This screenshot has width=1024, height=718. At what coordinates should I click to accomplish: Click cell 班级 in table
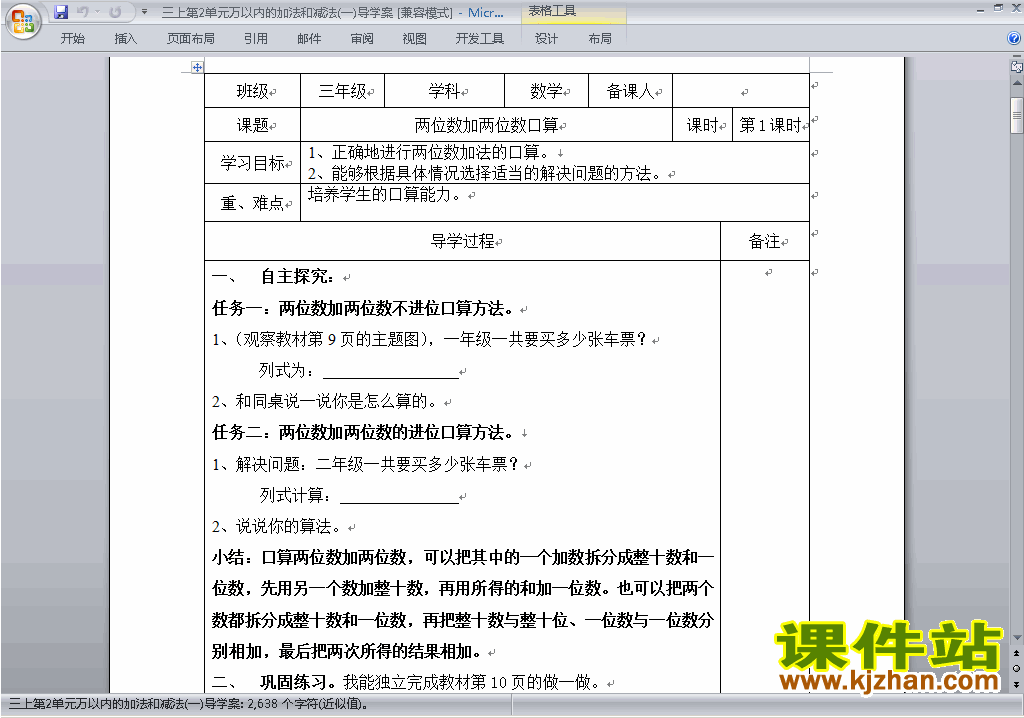coord(253,91)
